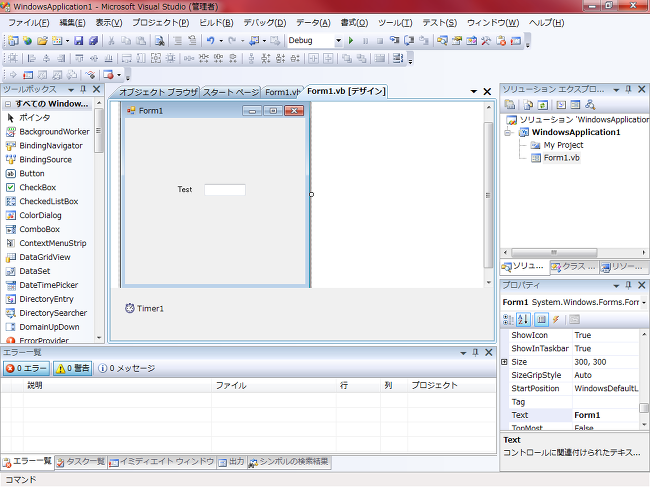Image resolution: width=650 pixels, height=487 pixels.
Task: Toggle auto-hide pin on ツールボックス panel
Action: [x=83, y=90]
